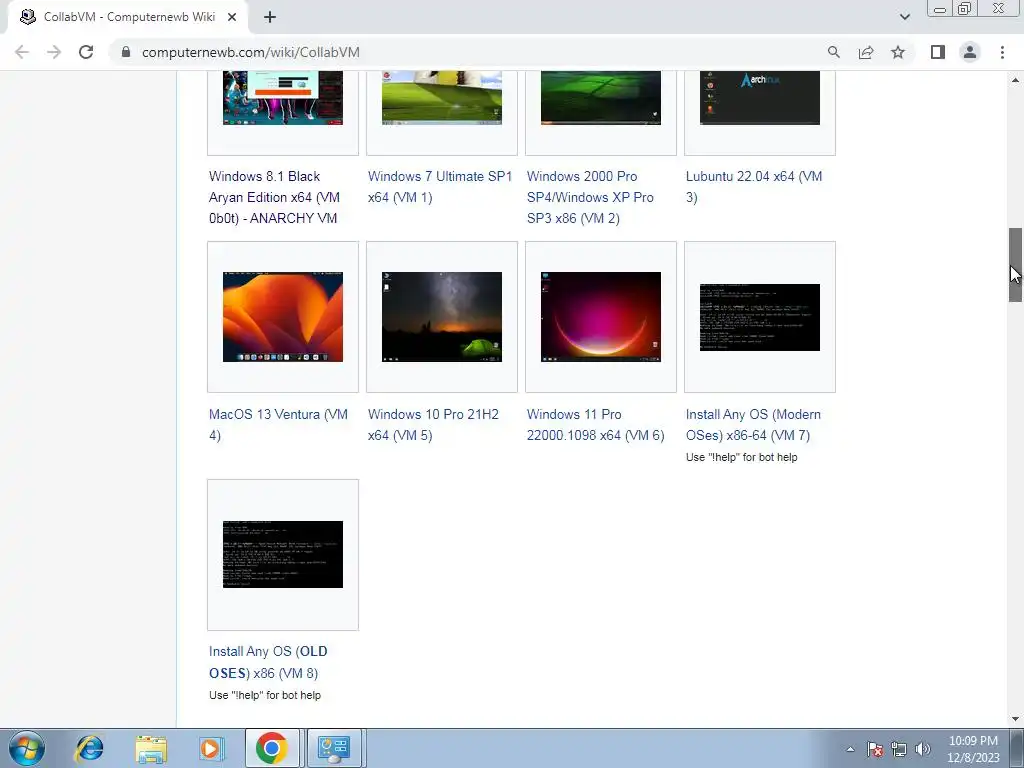The width and height of the screenshot is (1024, 768).
Task: Open Windows 11 Pro 22000.1098 x64 link
Action: click(x=596, y=424)
